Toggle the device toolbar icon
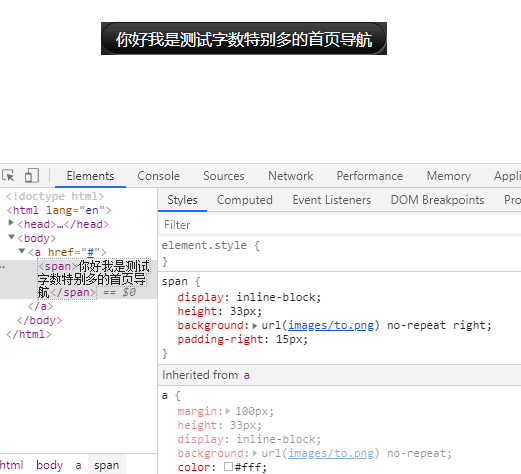The width and height of the screenshot is (521, 474). [32, 175]
